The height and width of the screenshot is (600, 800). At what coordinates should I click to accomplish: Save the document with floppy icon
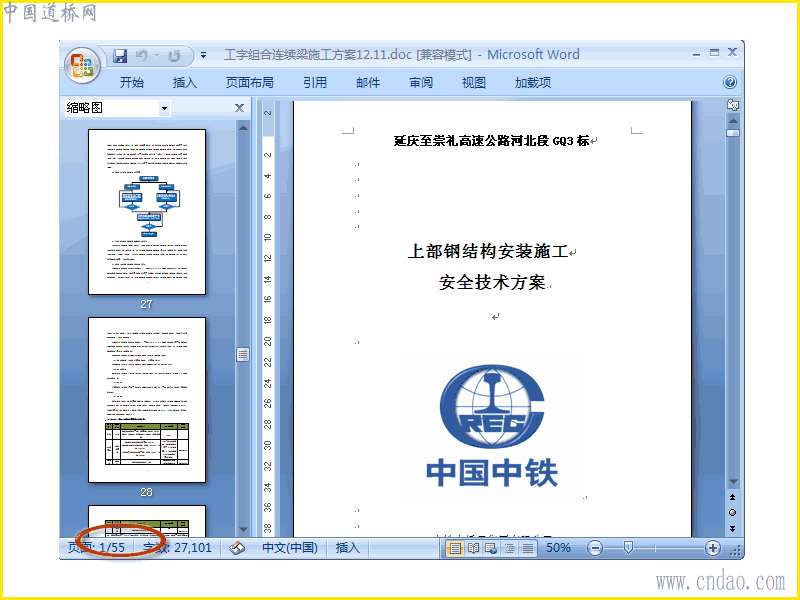pyautogui.click(x=120, y=56)
